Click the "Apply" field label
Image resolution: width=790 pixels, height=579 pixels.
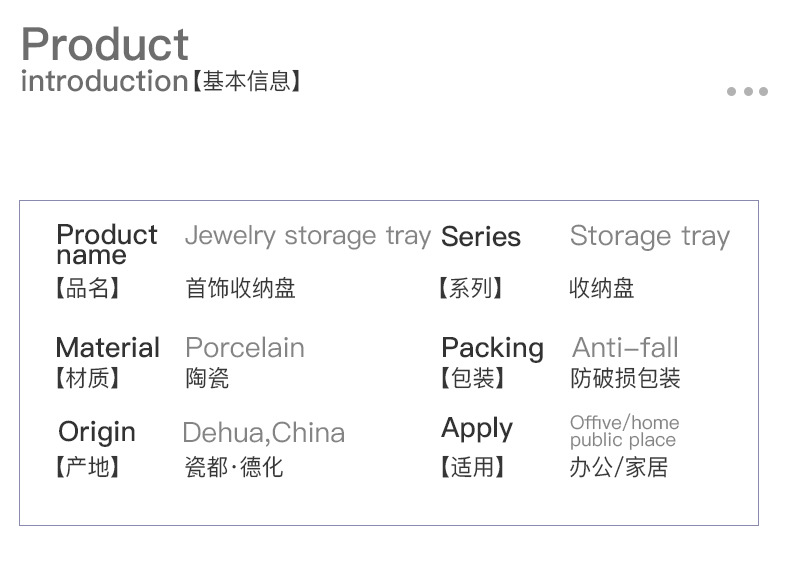pos(477,428)
